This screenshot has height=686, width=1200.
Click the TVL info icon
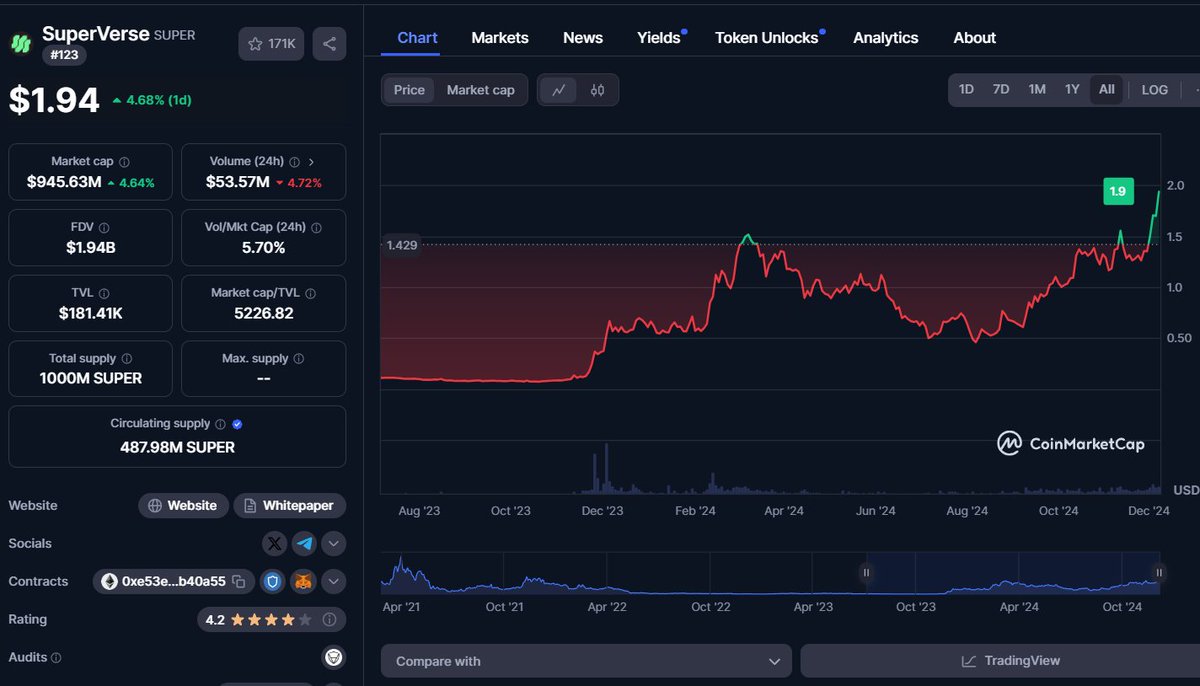point(104,294)
